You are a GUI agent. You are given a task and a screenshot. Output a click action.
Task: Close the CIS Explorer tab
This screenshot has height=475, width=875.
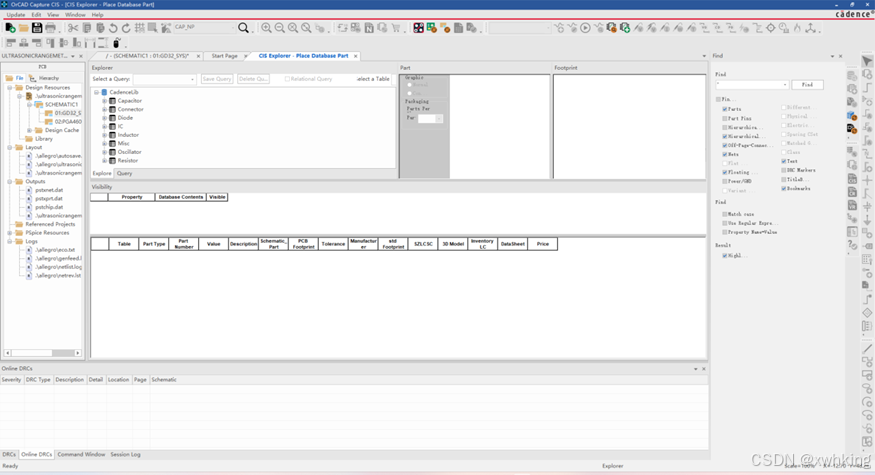tap(355, 56)
